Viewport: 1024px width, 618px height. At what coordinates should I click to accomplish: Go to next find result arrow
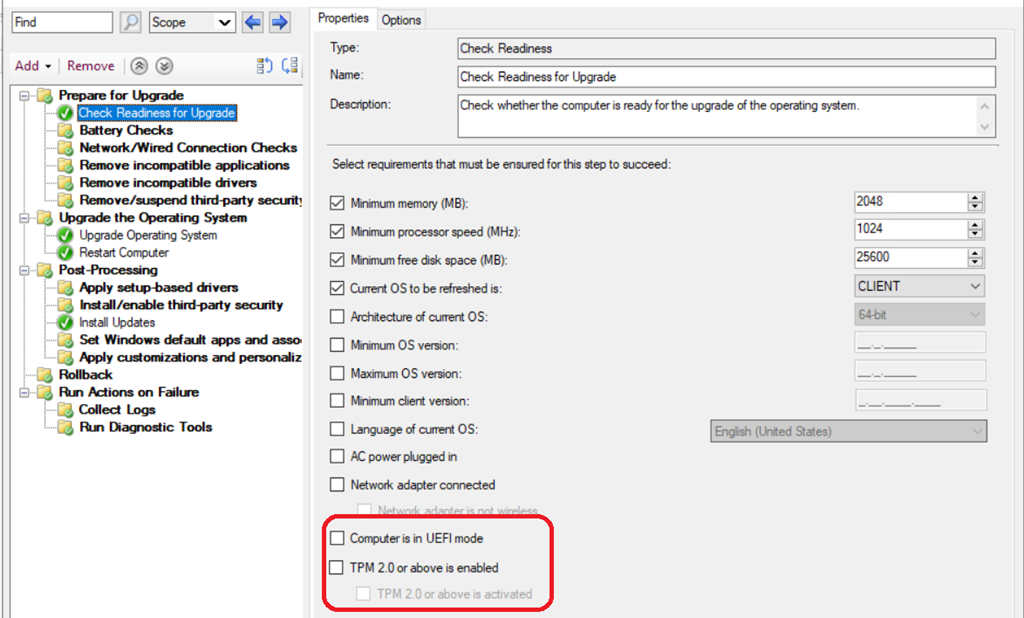(280, 22)
